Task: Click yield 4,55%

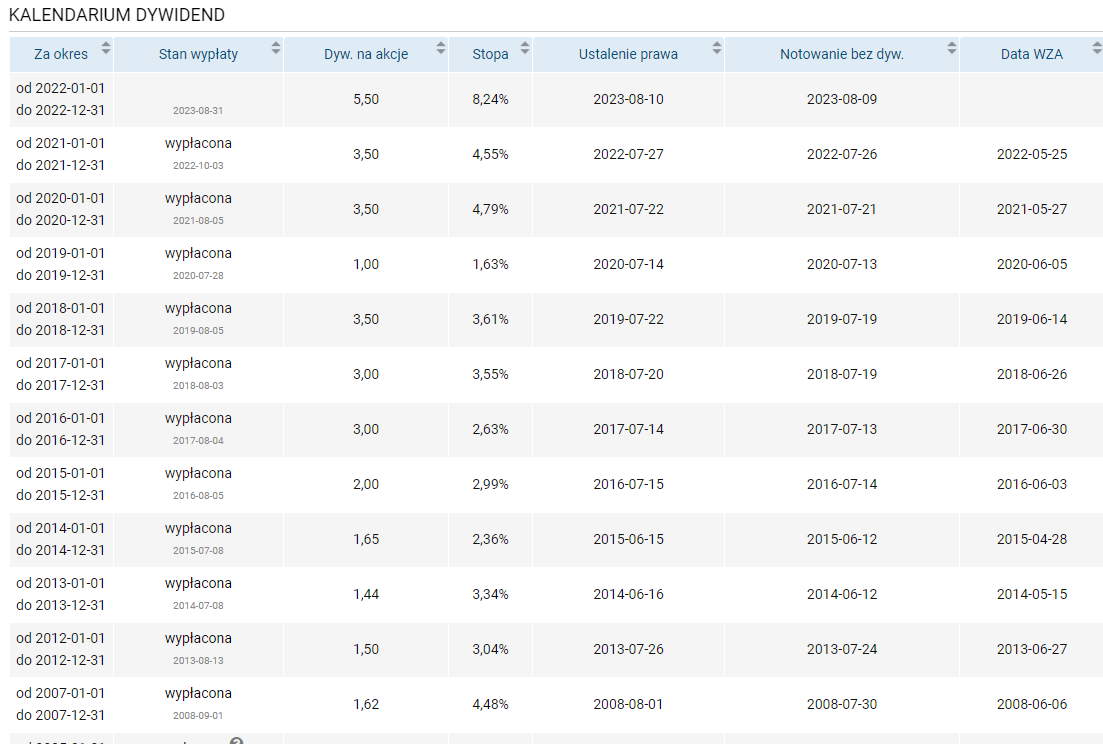Action: 490,154
